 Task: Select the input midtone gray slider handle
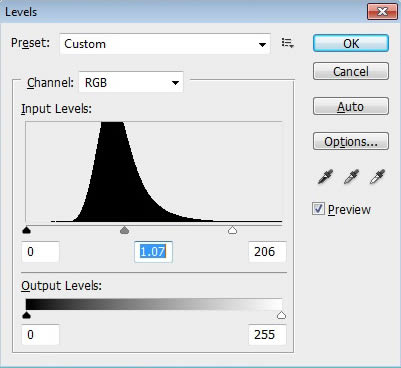click(124, 230)
